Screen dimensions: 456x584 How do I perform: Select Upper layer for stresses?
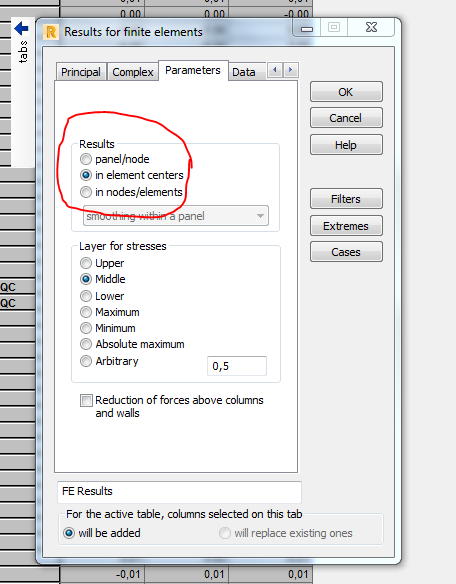point(86,263)
